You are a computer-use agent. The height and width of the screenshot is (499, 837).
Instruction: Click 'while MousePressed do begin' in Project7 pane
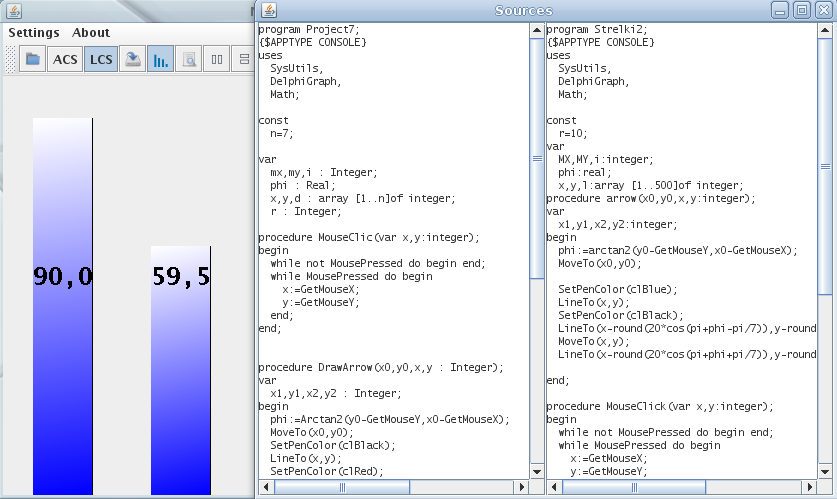click(x=351, y=276)
